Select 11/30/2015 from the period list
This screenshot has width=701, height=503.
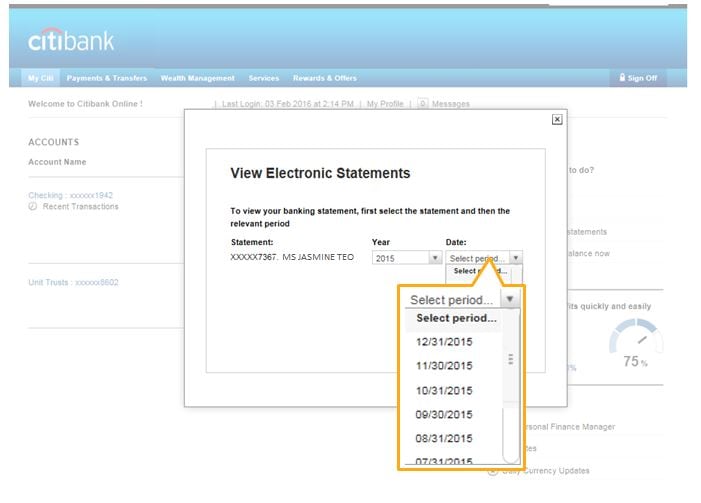(444, 366)
